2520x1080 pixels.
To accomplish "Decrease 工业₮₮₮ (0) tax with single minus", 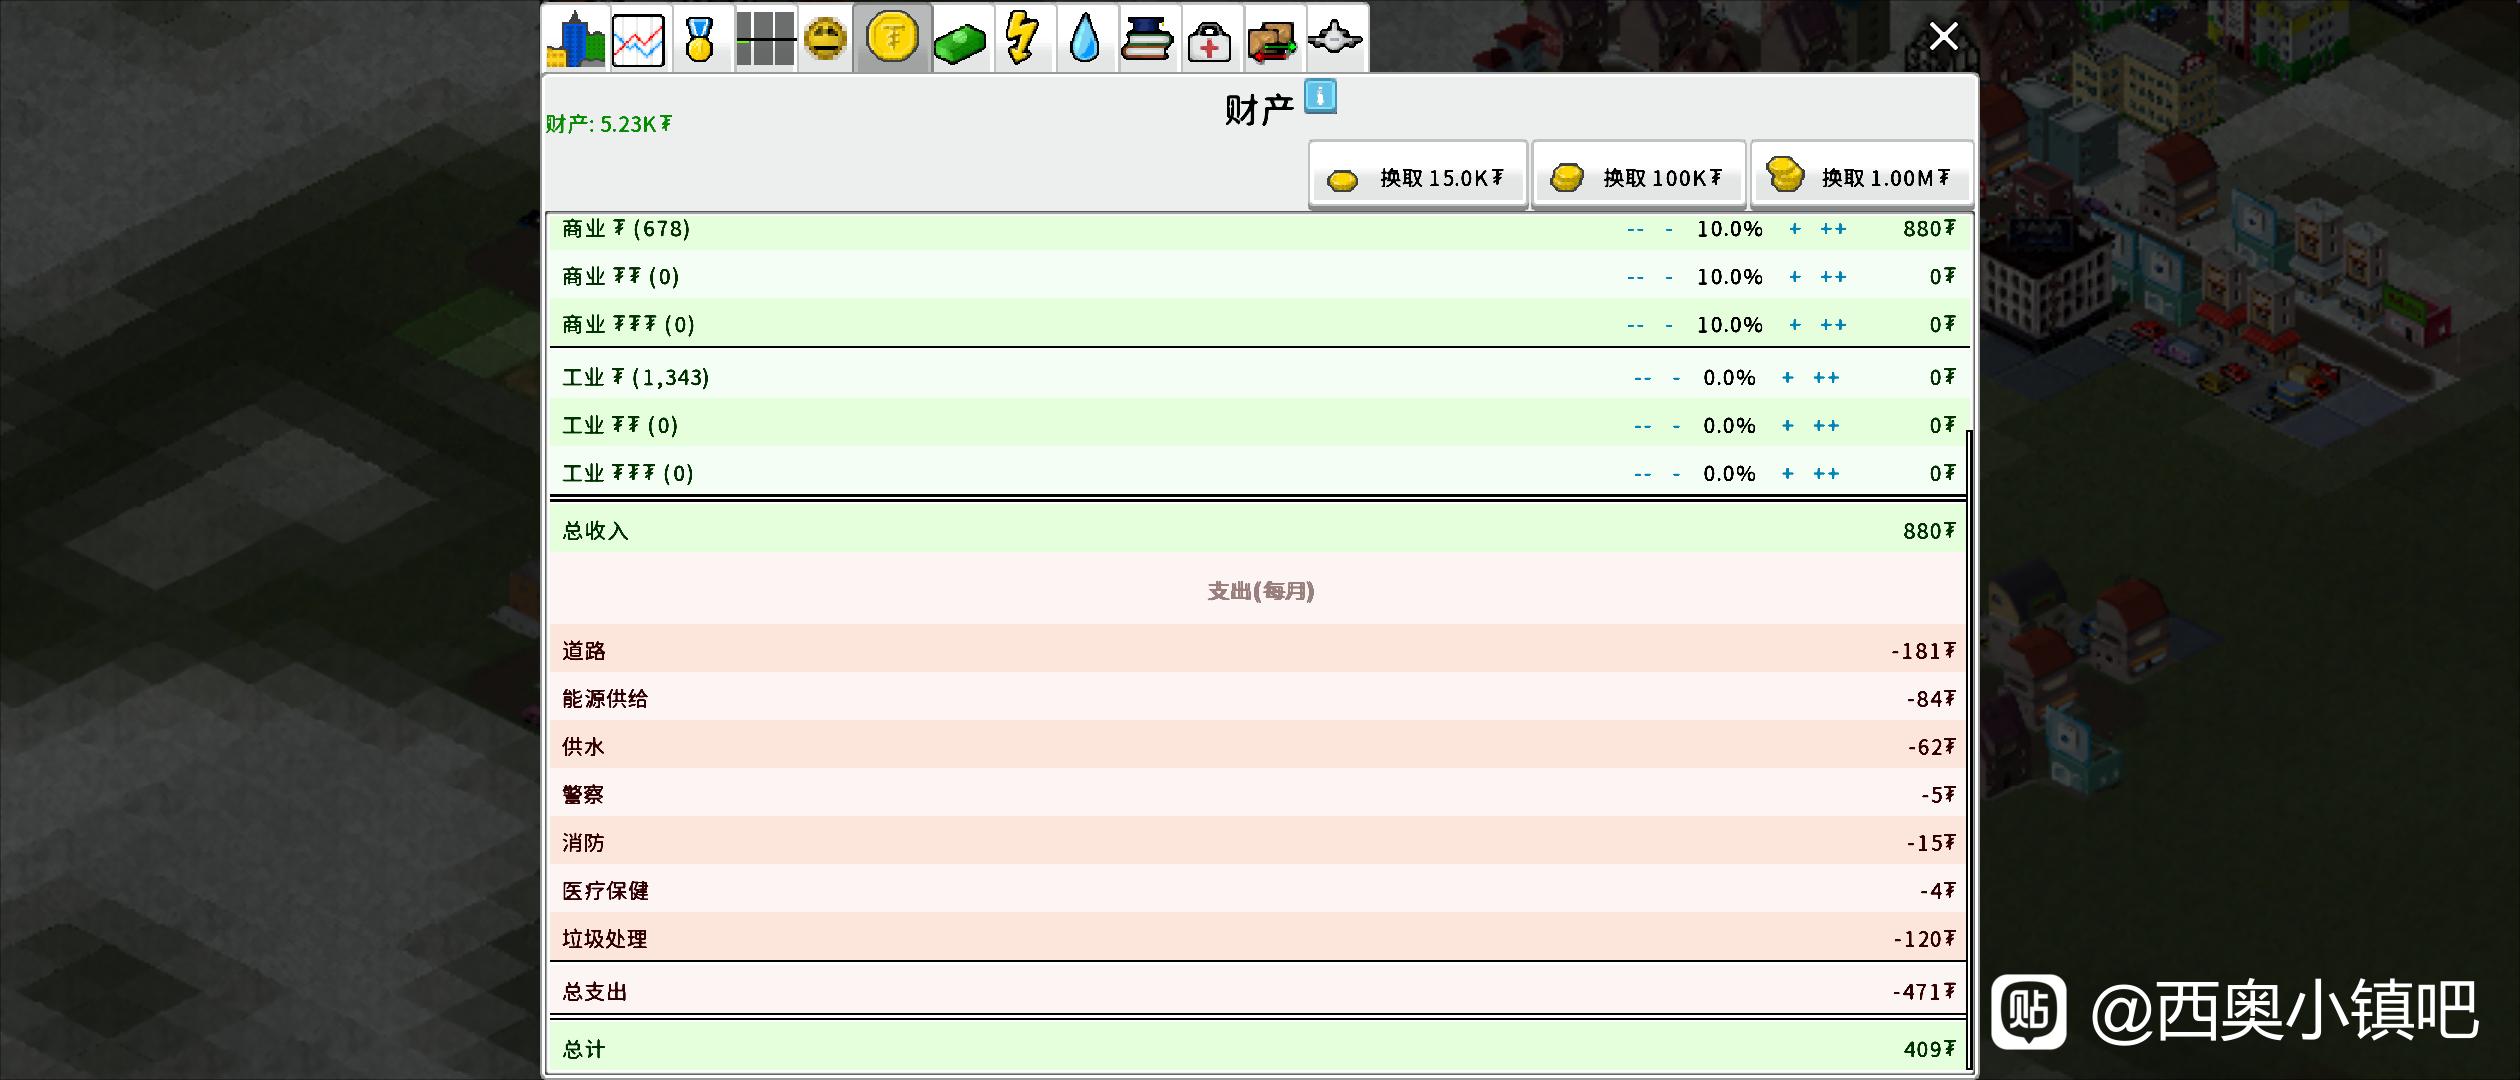I will 1676,474.
